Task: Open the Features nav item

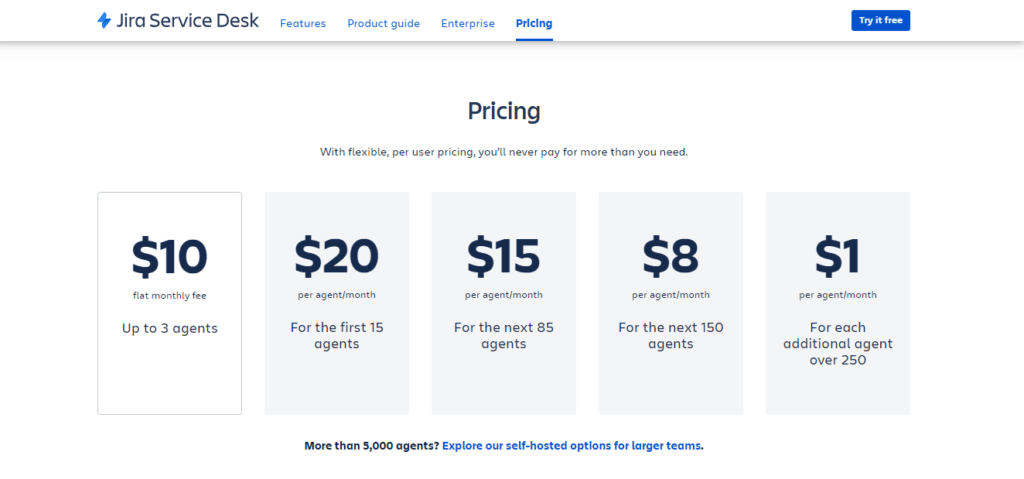Action: [x=303, y=24]
